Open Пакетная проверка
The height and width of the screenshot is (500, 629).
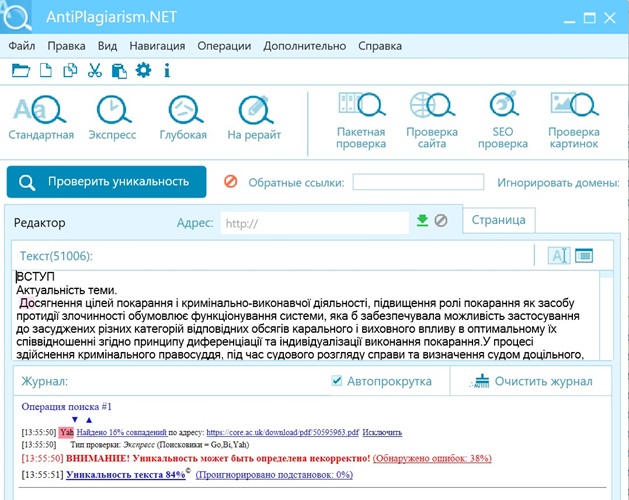pyautogui.click(x=361, y=120)
